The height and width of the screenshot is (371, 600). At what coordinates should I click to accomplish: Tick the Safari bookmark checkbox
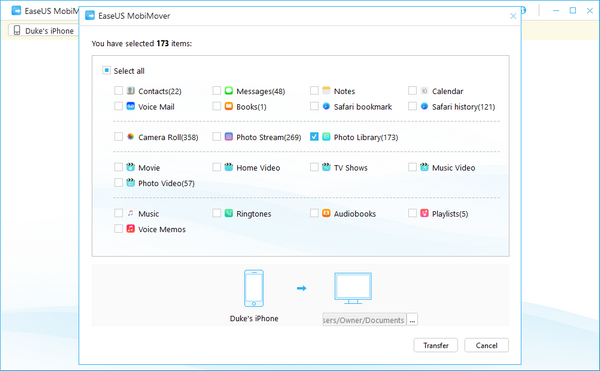(314, 106)
